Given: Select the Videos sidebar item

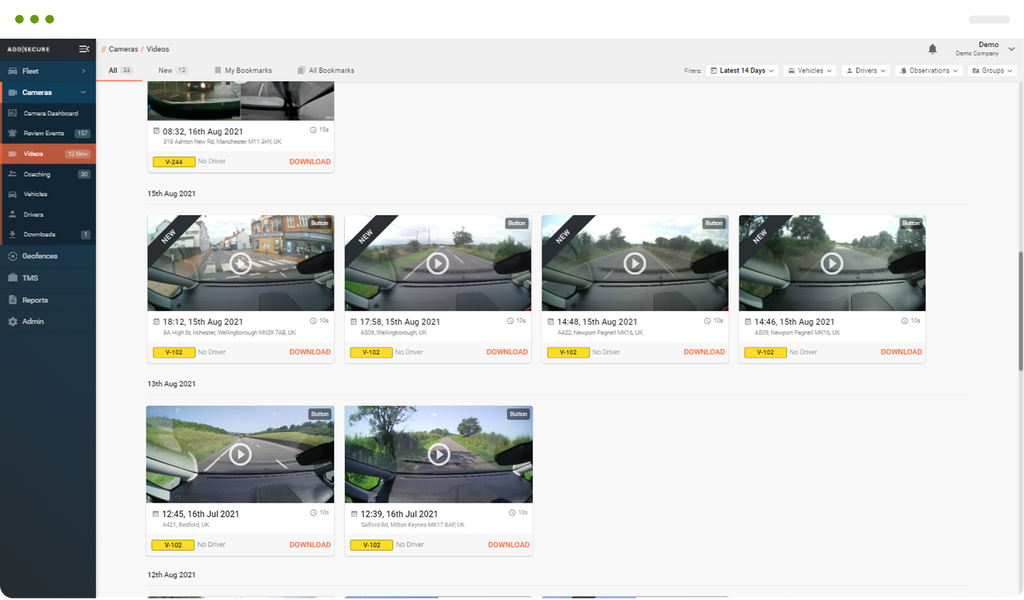Looking at the screenshot, I should [48, 153].
